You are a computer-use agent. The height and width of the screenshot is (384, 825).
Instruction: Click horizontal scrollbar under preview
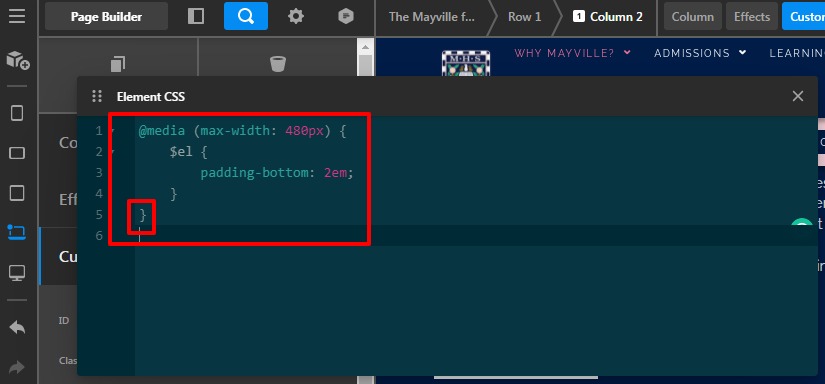[516, 377]
